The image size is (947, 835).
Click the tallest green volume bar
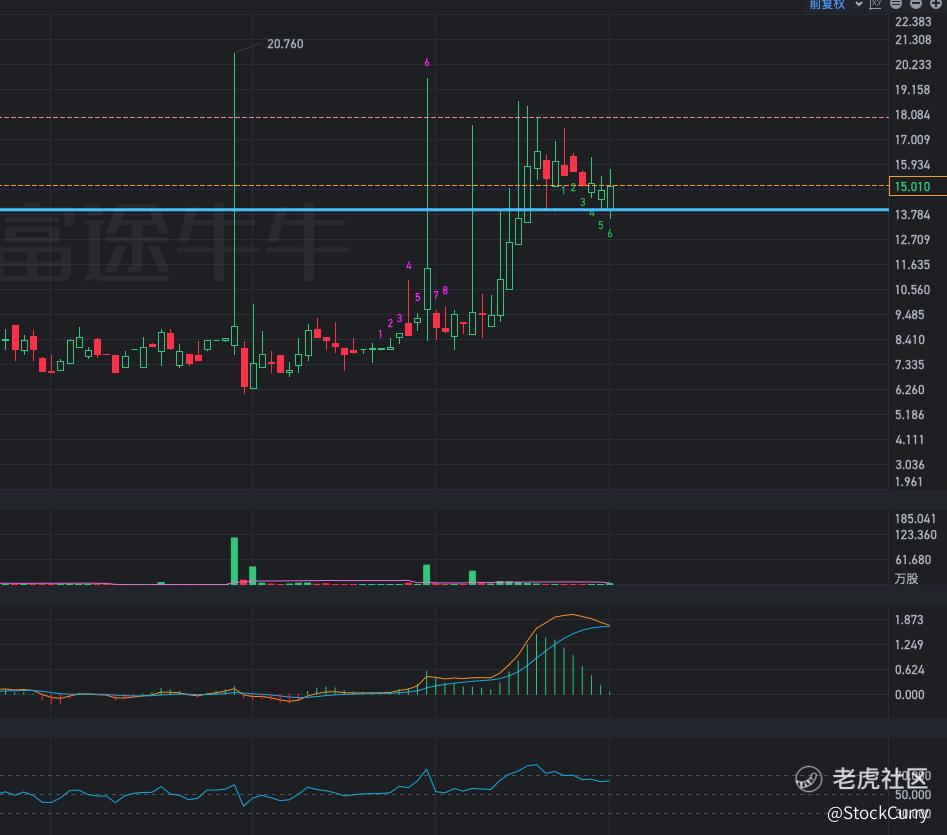(235, 560)
